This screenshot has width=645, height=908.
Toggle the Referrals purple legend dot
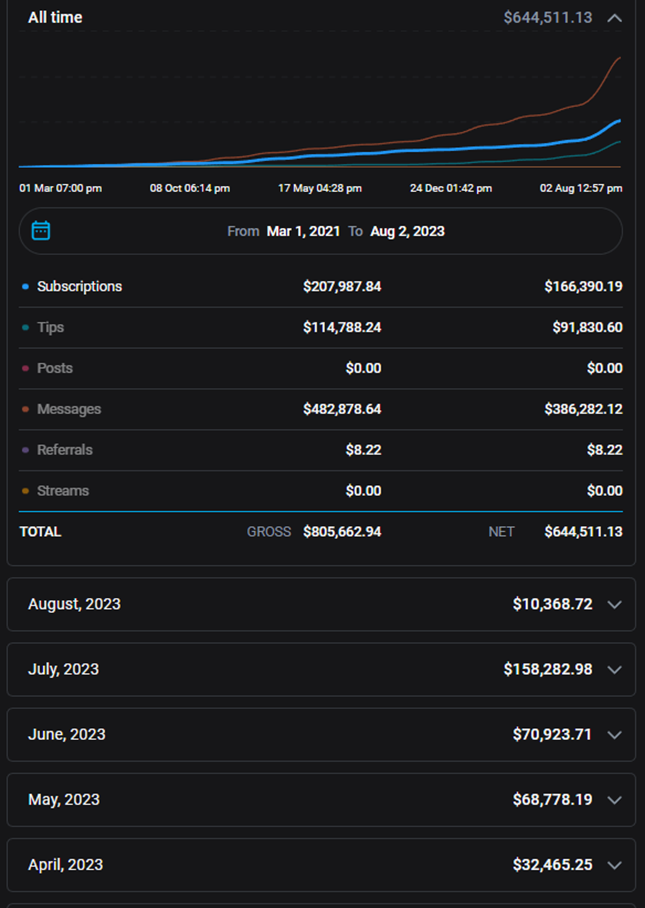(x=25, y=451)
